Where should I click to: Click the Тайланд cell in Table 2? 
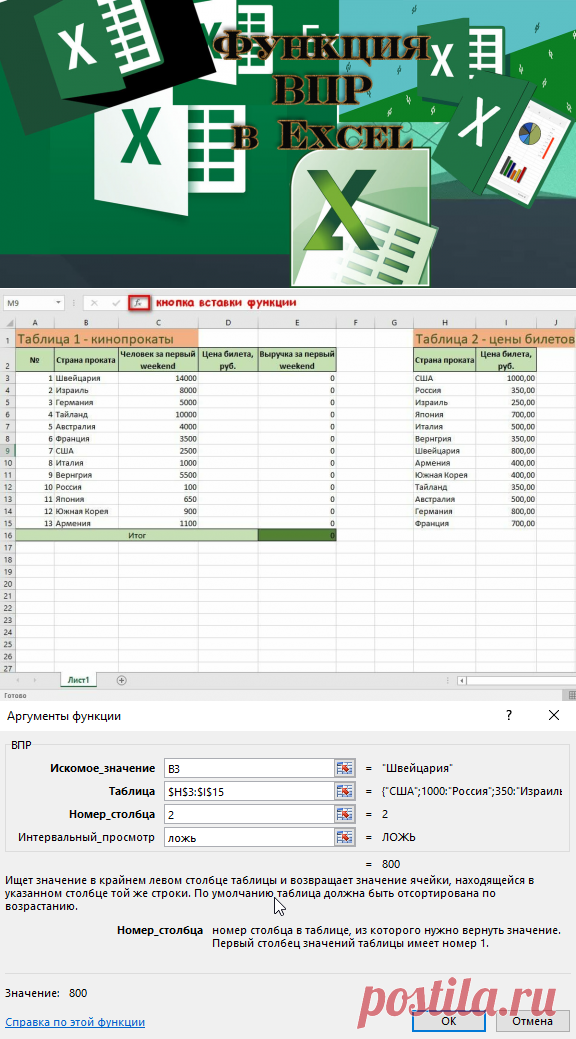[x=445, y=487]
